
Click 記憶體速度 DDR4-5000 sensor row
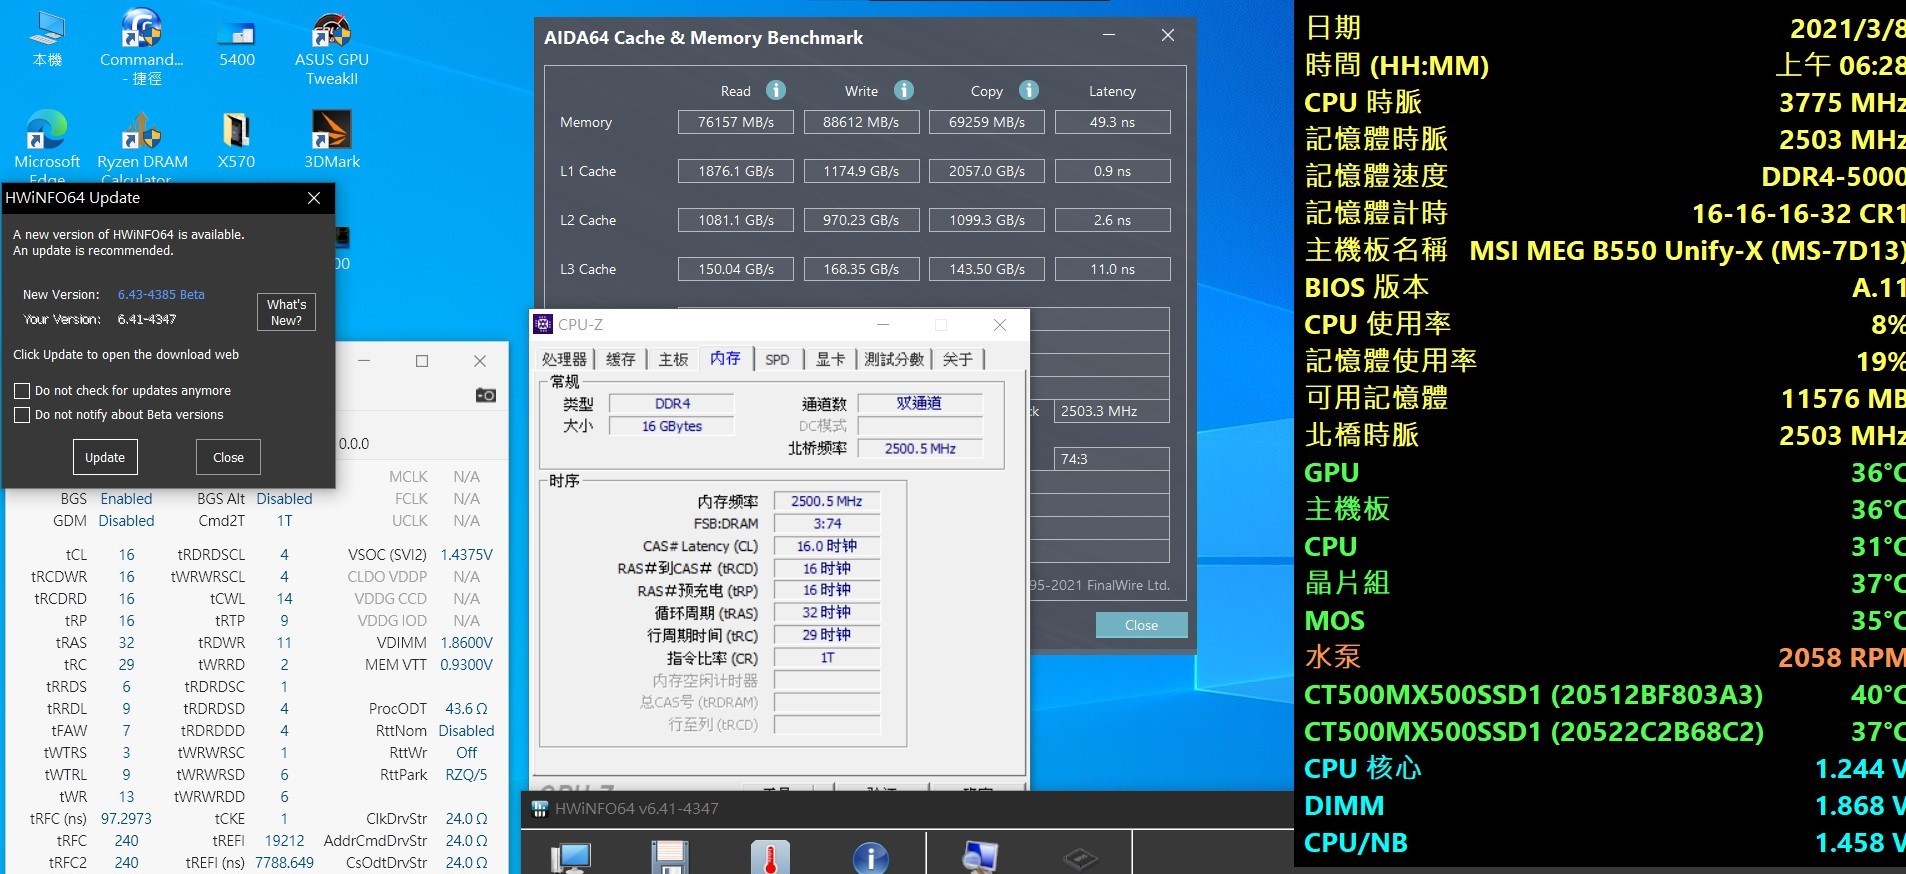[1604, 176]
